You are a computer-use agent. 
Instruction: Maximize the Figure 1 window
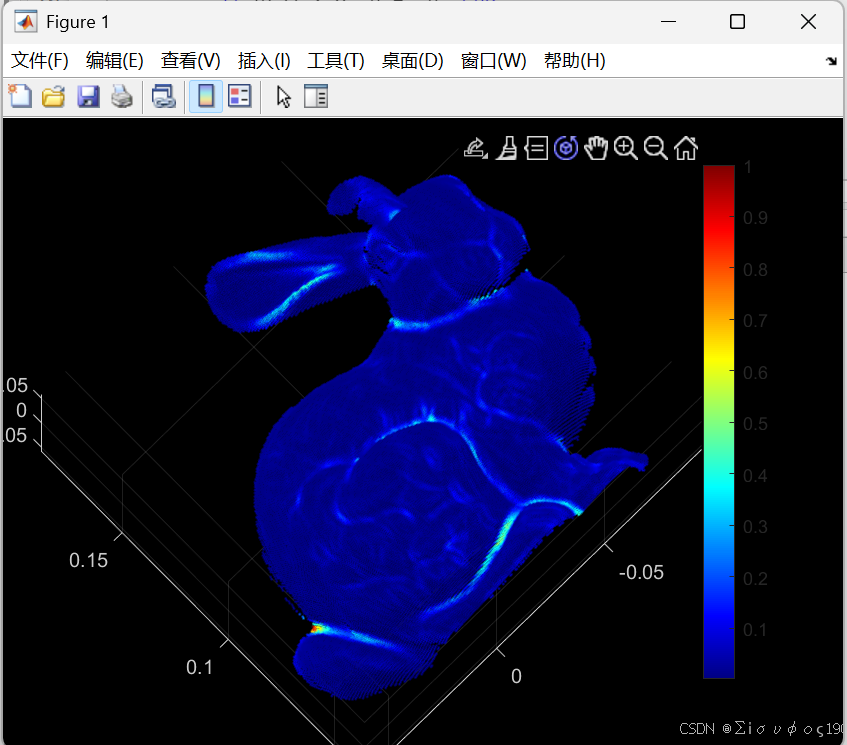737,22
